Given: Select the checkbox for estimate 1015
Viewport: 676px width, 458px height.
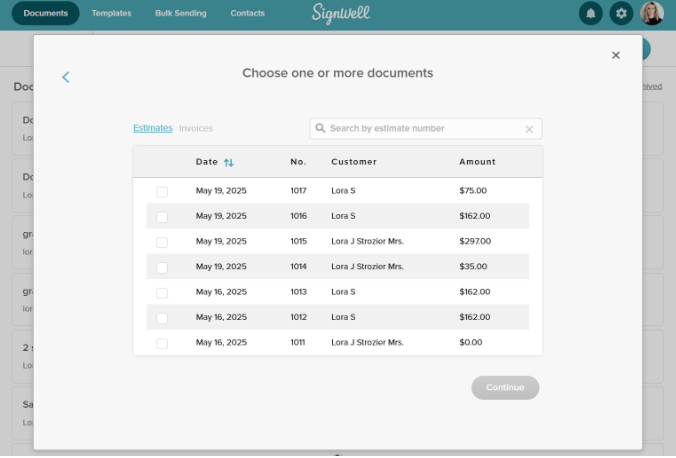Looking at the screenshot, I should (x=162, y=242).
